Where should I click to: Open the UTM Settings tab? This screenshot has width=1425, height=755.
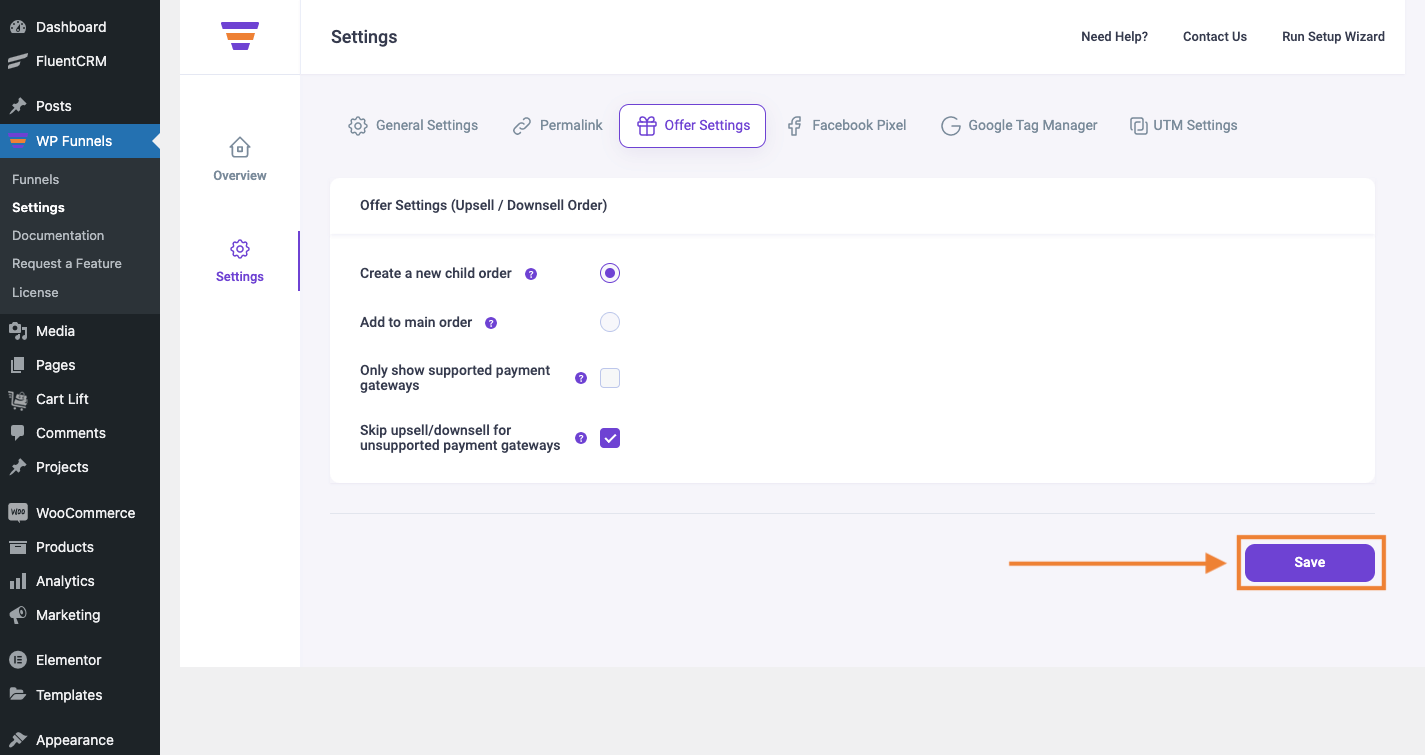click(1183, 126)
